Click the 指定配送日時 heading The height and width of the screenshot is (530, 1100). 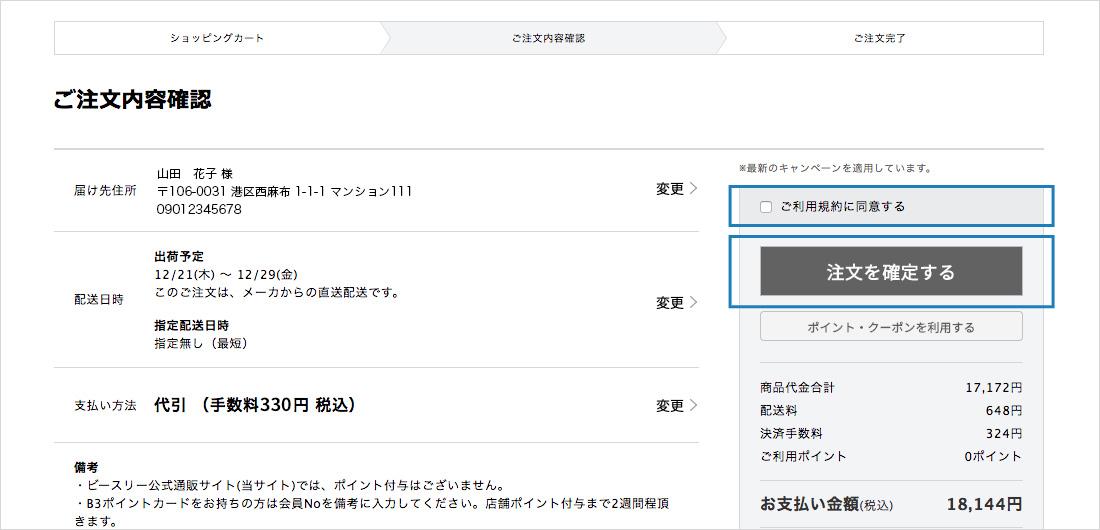192,326
